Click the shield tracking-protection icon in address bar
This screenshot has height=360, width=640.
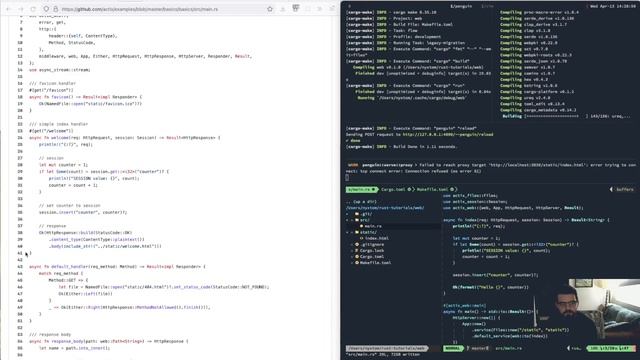[x=47, y=9]
